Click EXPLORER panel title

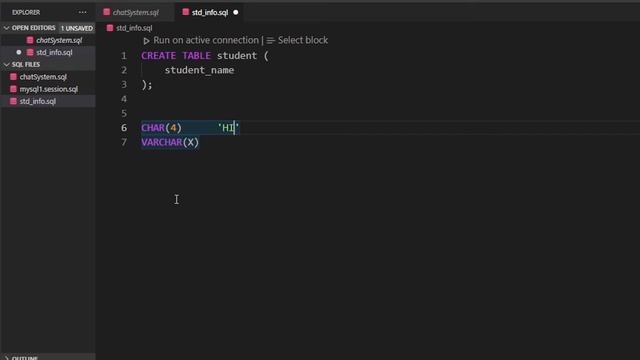click(x=26, y=12)
